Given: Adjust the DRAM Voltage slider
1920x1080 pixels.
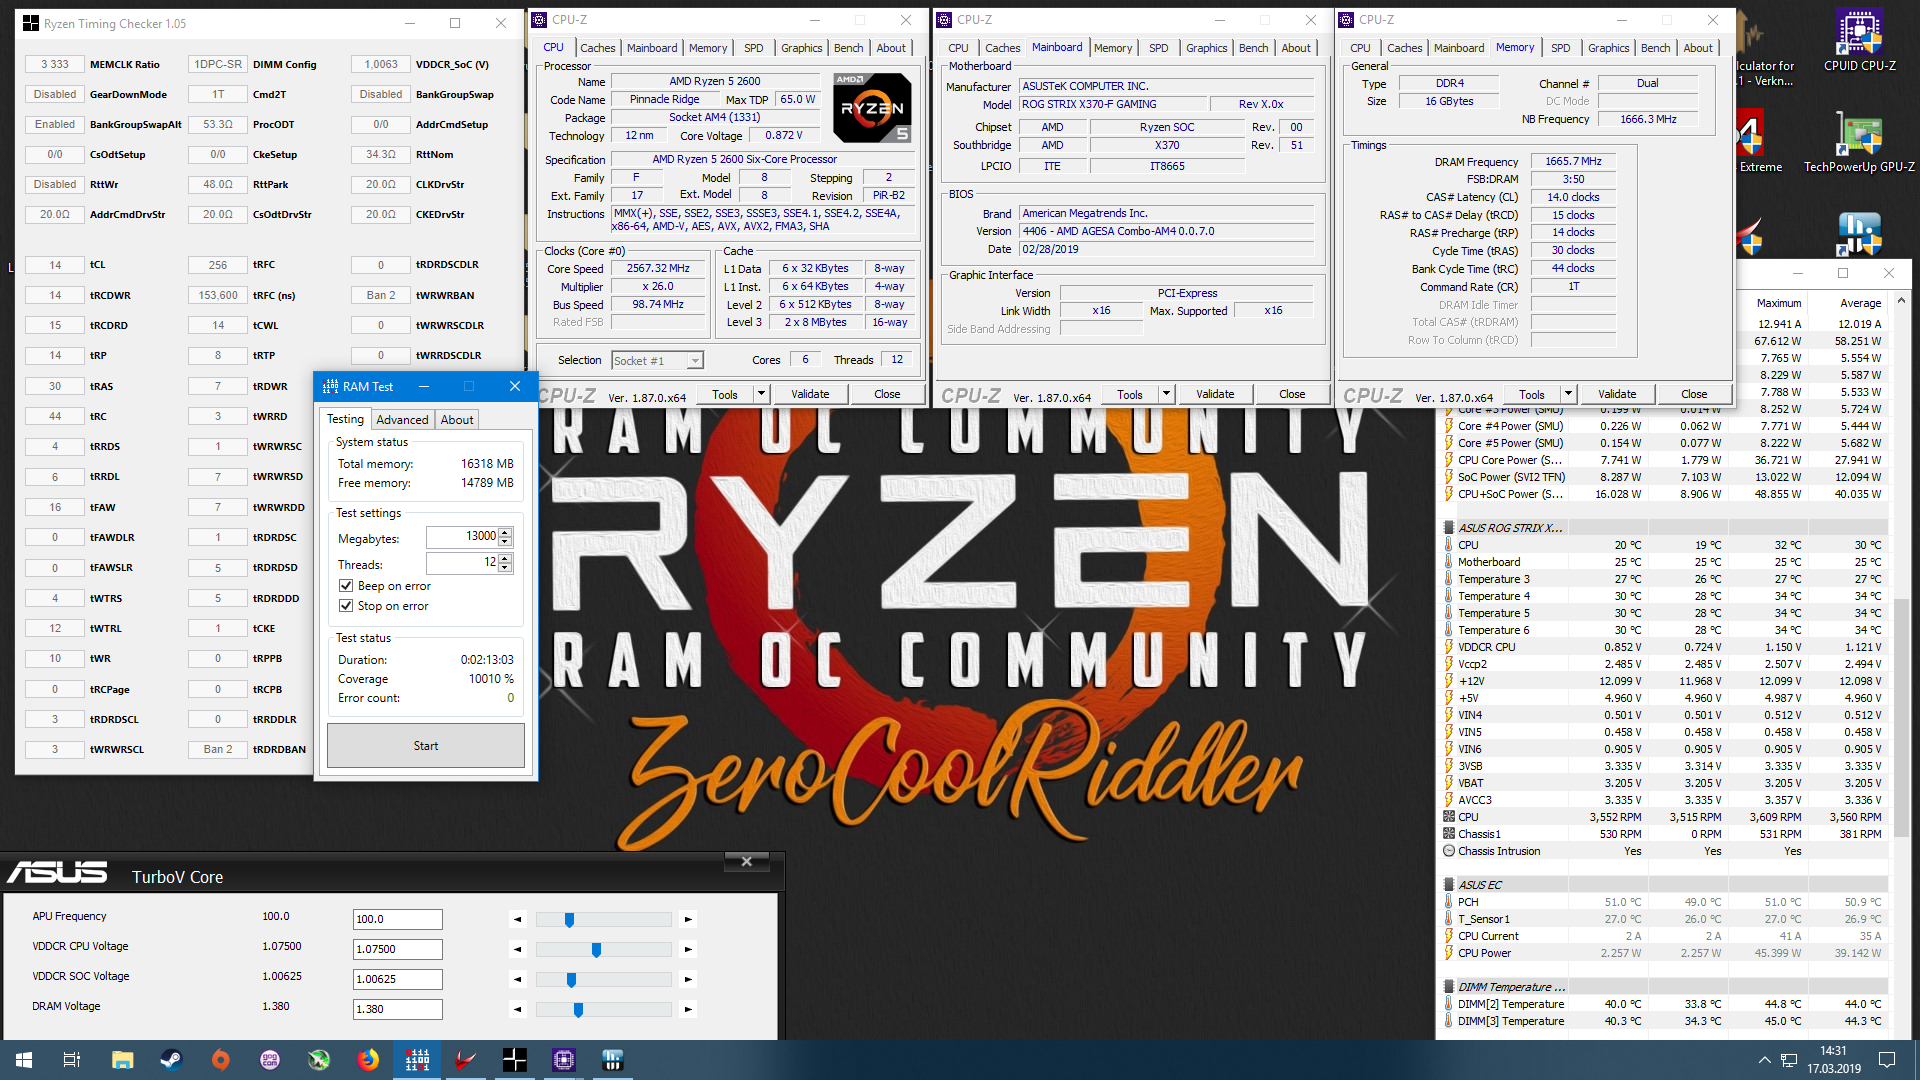Looking at the screenshot, I should pyautogui.click(x=578, y=1010).
